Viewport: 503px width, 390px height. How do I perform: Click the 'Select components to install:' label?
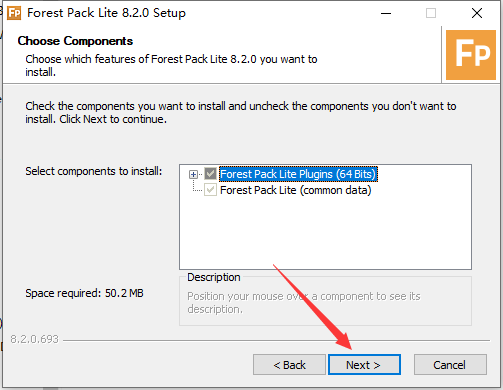point(94,171)
